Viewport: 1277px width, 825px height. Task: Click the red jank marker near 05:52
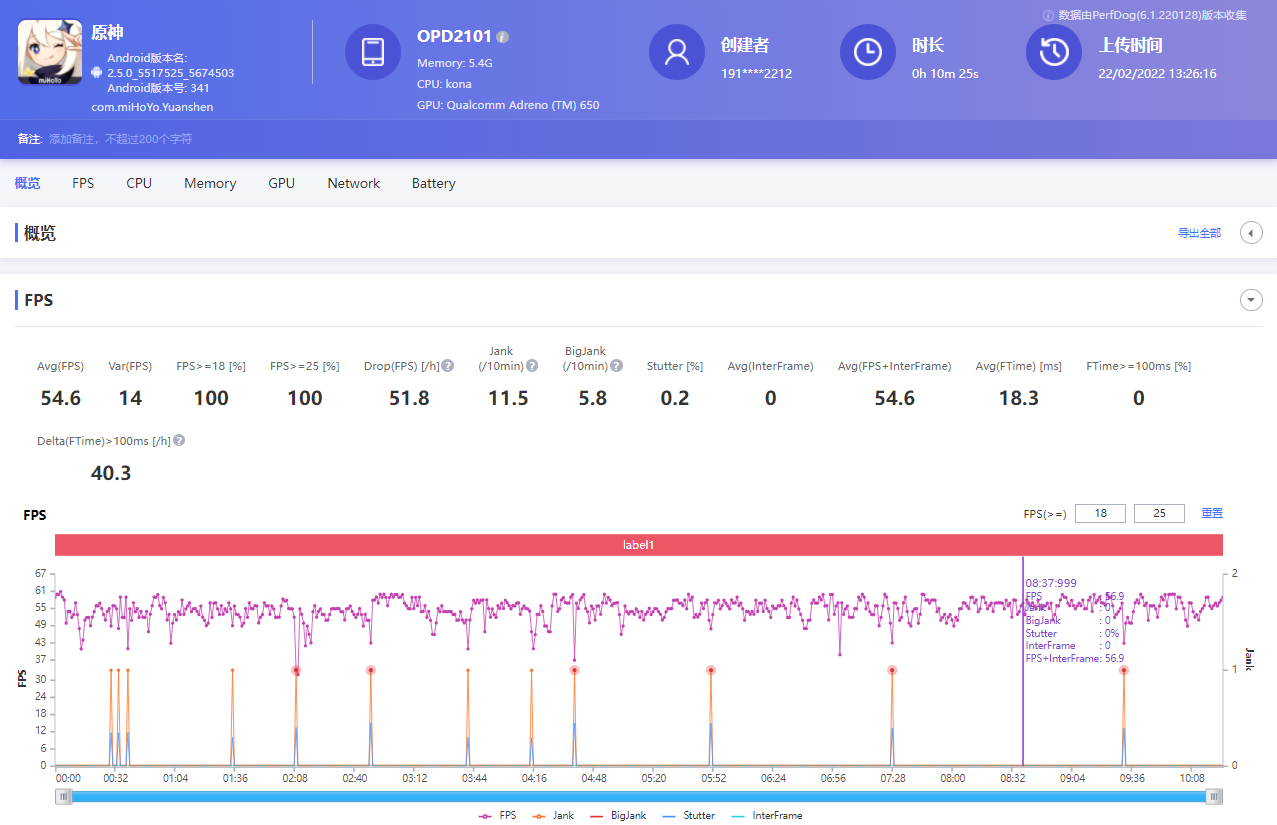pyautogui.click(x=711, y=670)
